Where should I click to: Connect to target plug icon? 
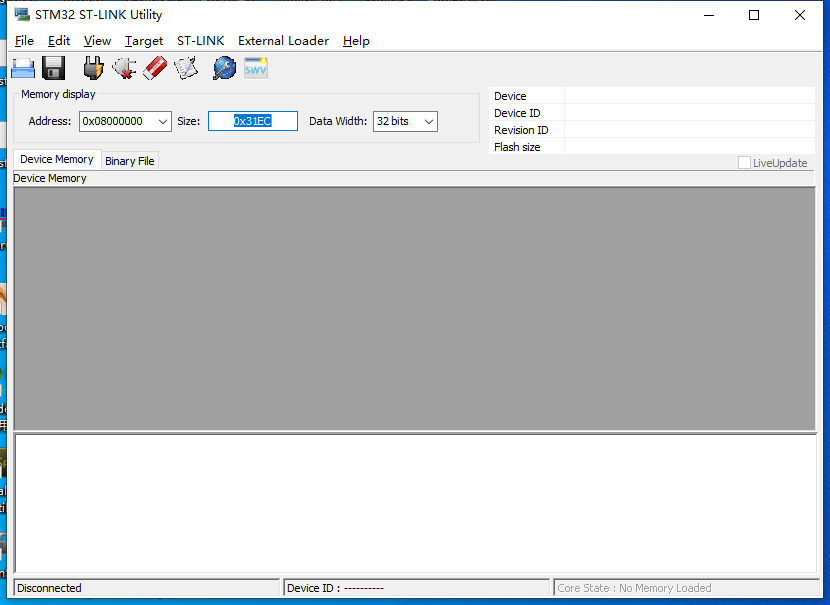click(x=93, y=68)
